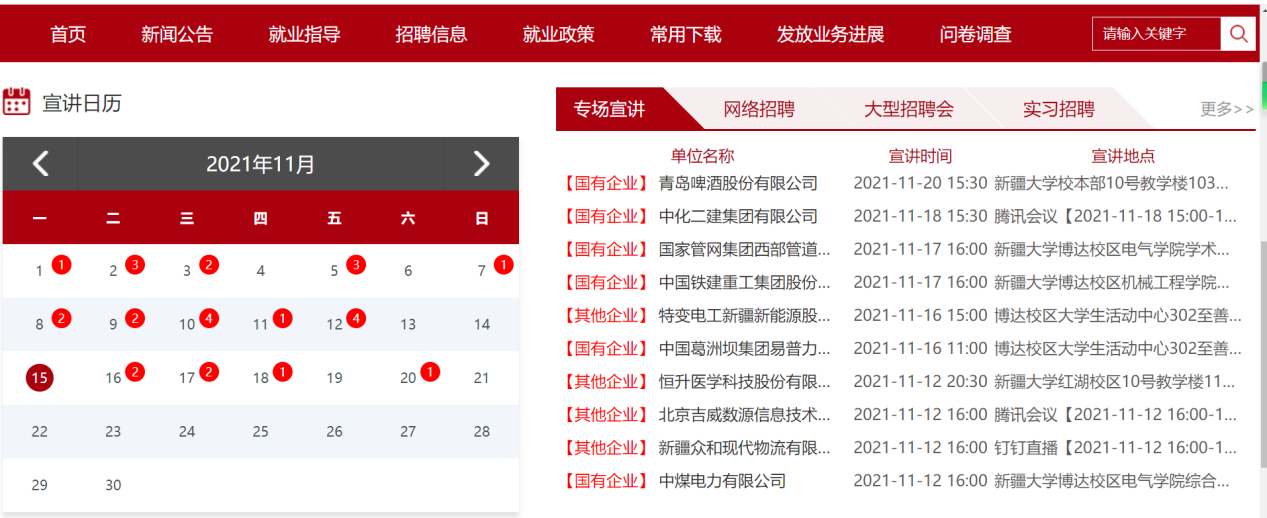Open the 招聘信息 menu
Image resolution: width=1267 pixels, height=518 pixels.
431,34
